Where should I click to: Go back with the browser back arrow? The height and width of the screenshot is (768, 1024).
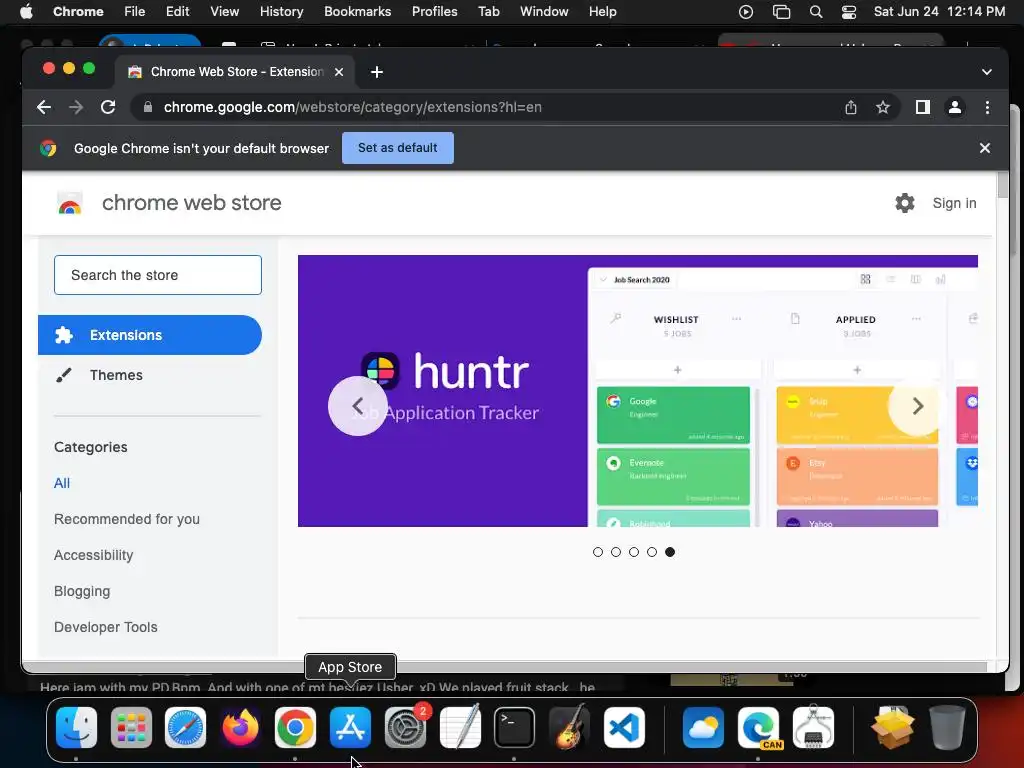click(44, 107)
